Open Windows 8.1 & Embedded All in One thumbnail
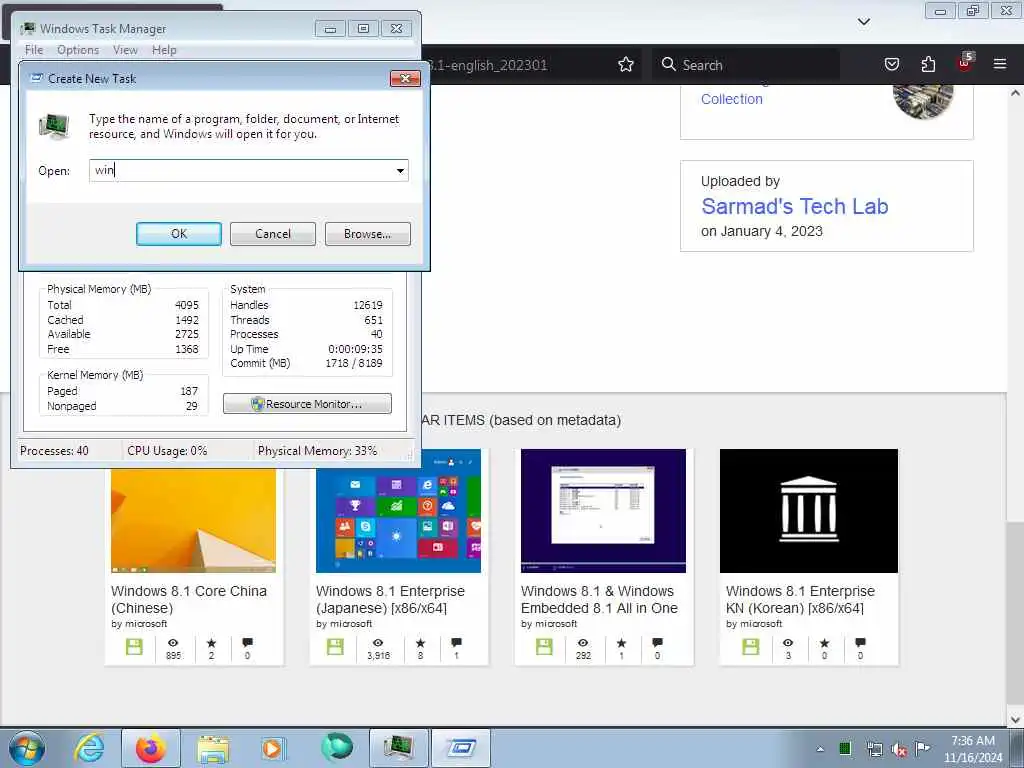This screenshot has height=768, width=1024. [x=603, y=511]
